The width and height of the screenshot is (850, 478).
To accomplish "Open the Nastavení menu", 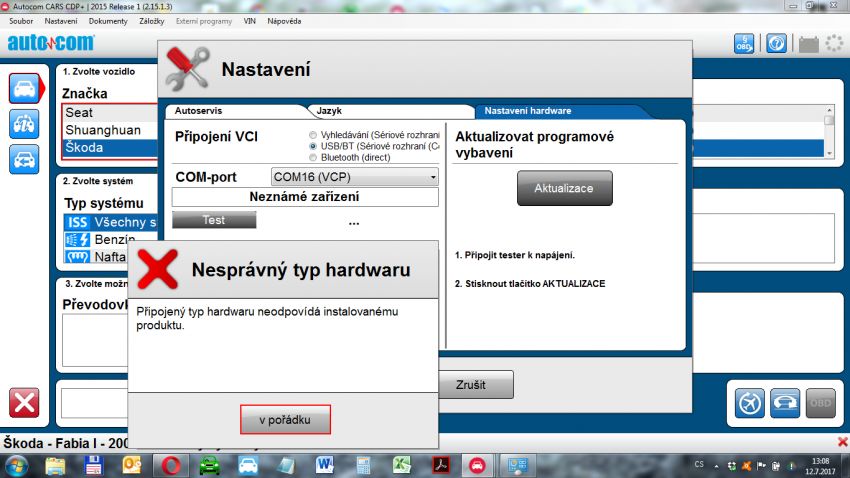I will (x=61, y=21).
